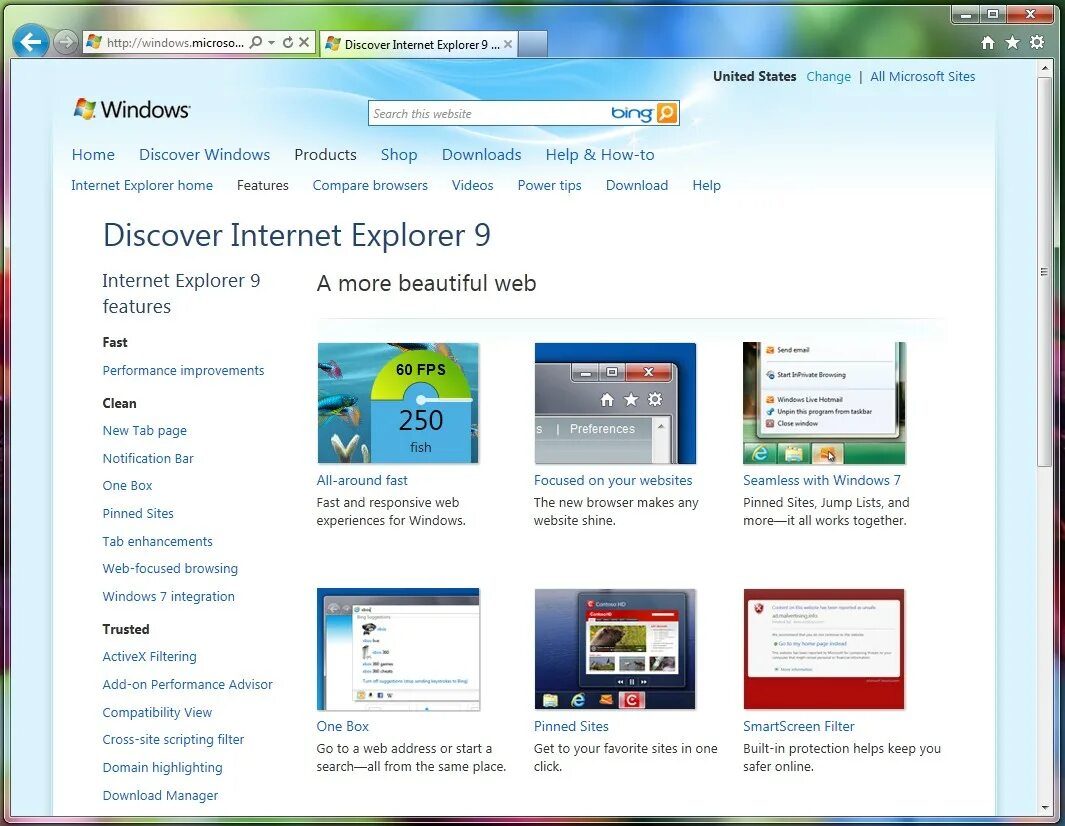Click the Windows 7 jump list thumbnail
This screenshot has height=826, width=1065.
tap(824, 403)
